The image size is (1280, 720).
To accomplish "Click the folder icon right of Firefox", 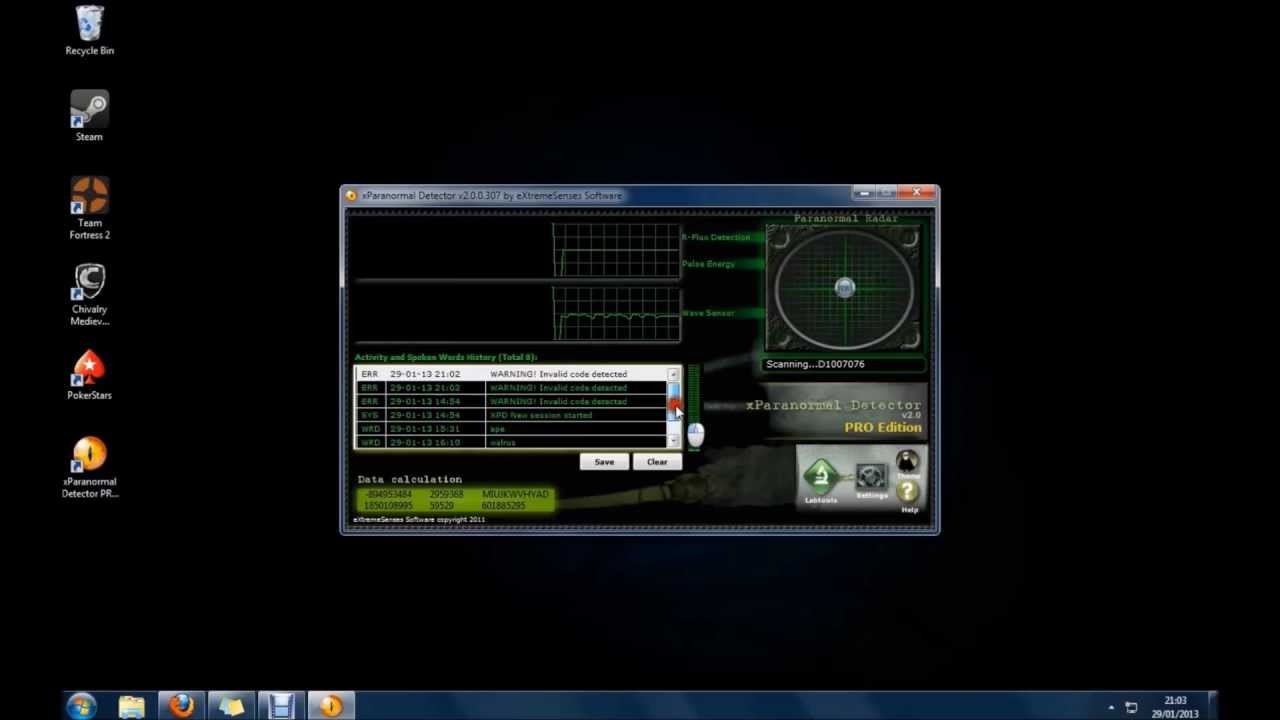I will [x=232, y=706].
